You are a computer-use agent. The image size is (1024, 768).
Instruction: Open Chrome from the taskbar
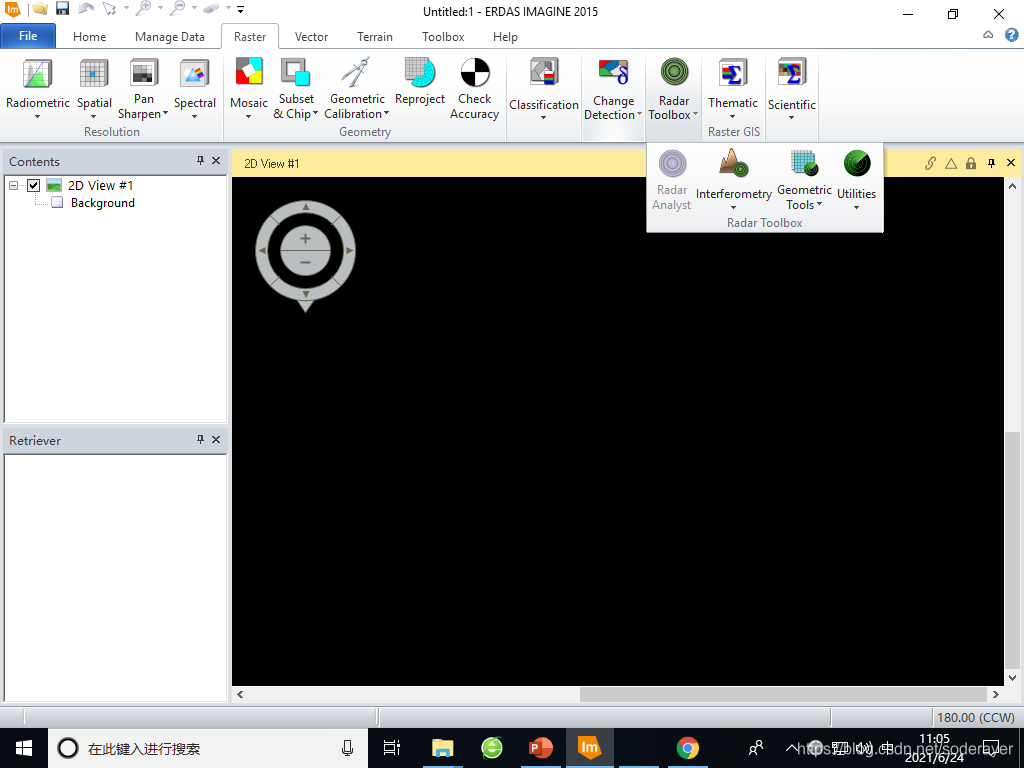(687, 748)
